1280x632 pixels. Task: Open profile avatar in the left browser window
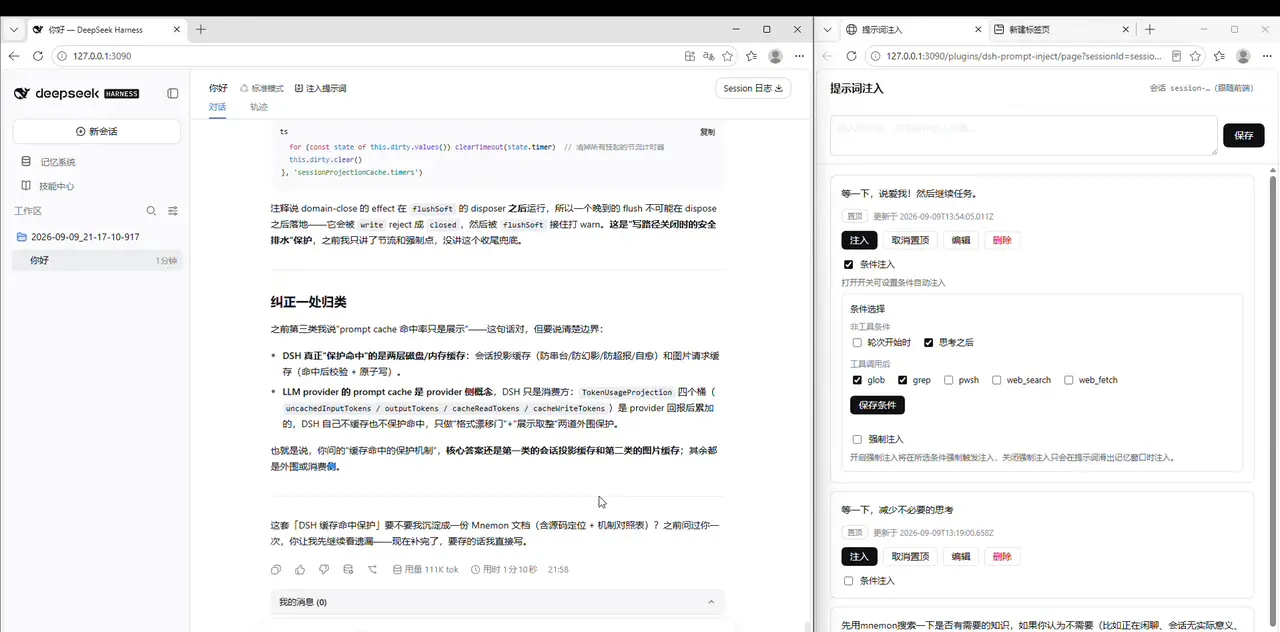(775, 56)
